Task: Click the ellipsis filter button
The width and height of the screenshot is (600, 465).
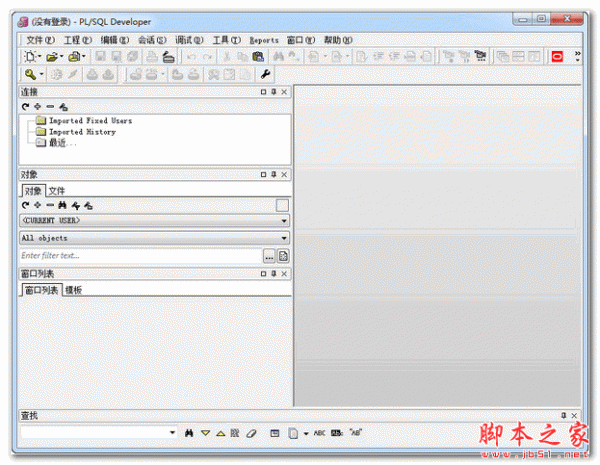Action: (269, 256)
